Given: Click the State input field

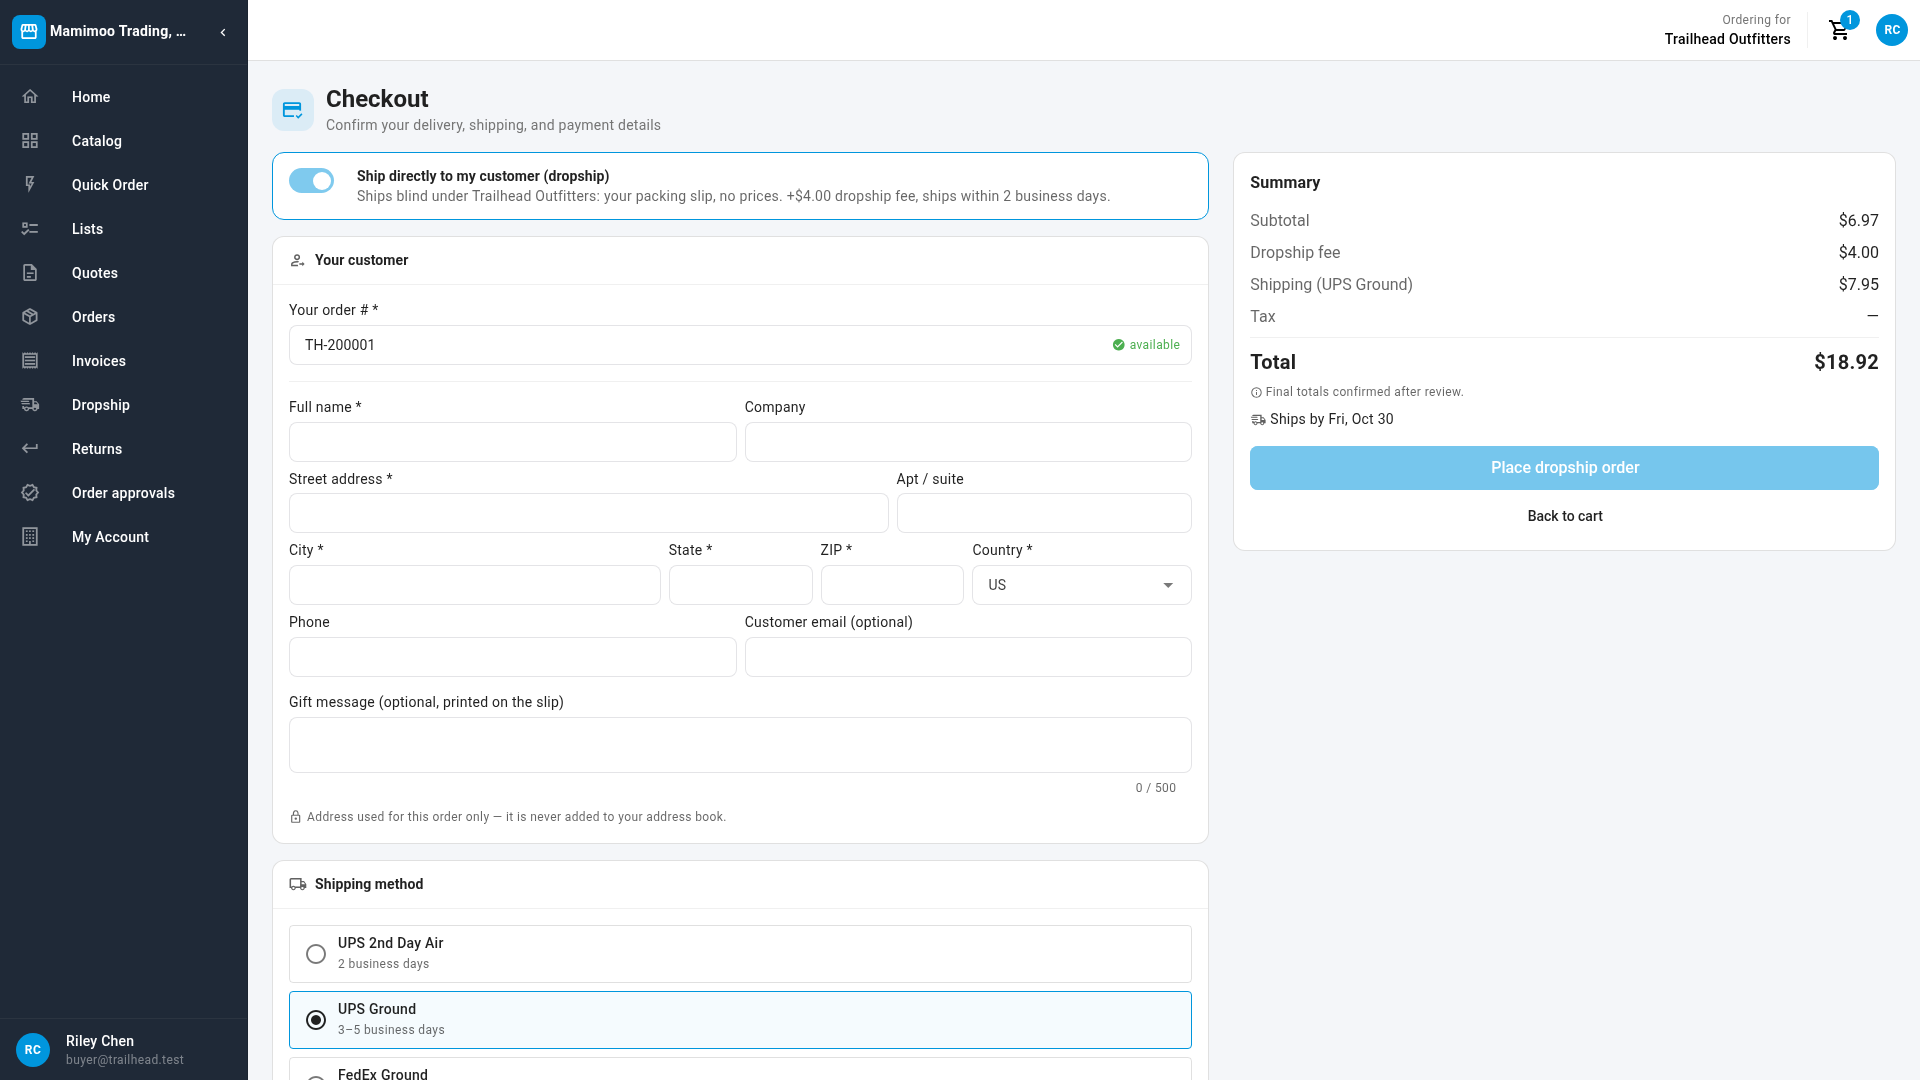Looking at the screenshot, I should pyautogui.click(x=740, y=585).
